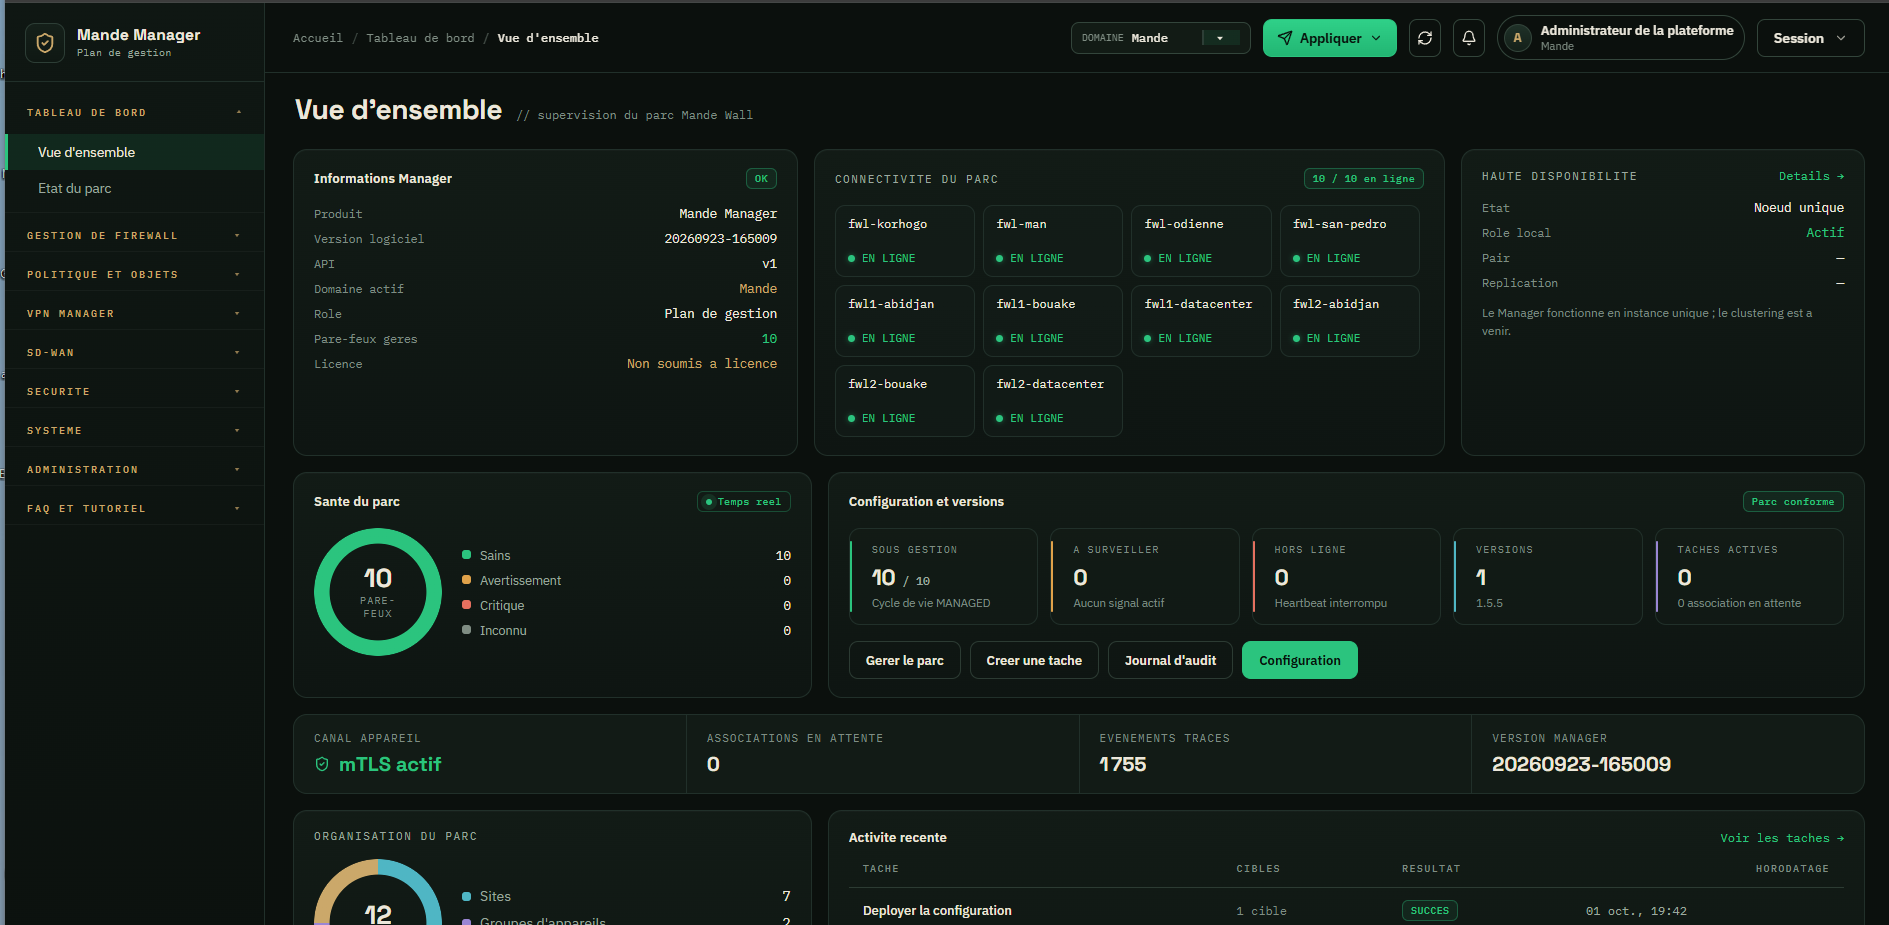Expand FAQ et tutoriel menu
The width and height of the screenshot is (1889, 925).
pyautogui.click(x=133, y=509)
